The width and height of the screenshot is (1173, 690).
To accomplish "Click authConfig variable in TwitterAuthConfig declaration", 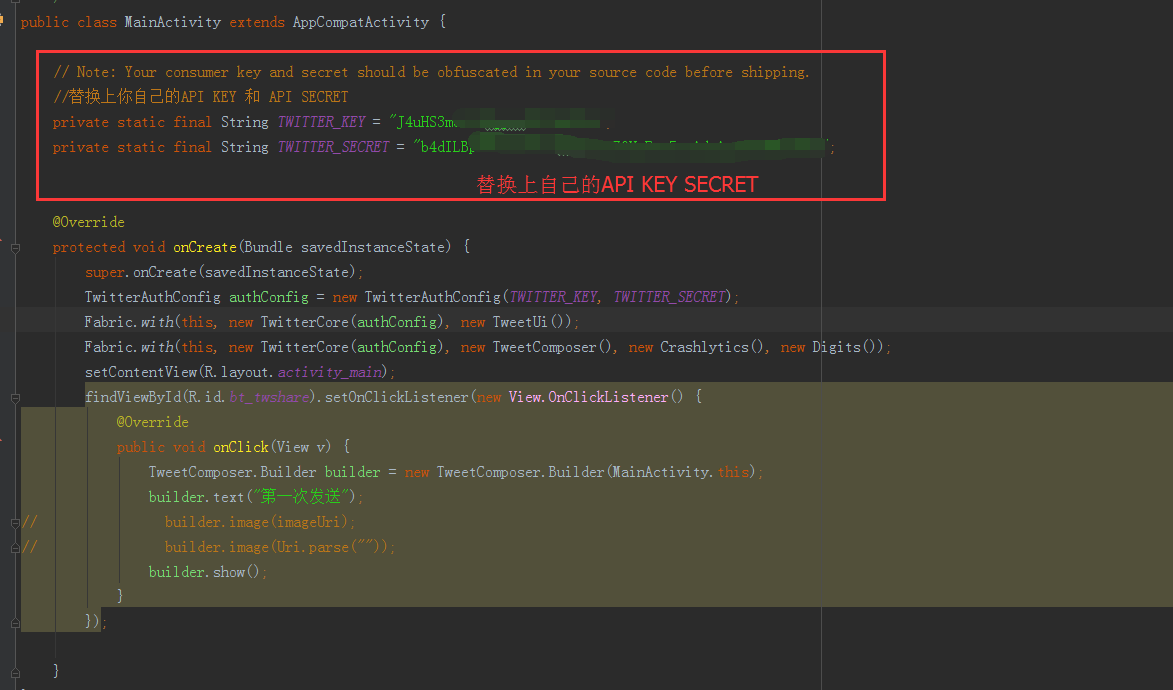I will 269,297.
